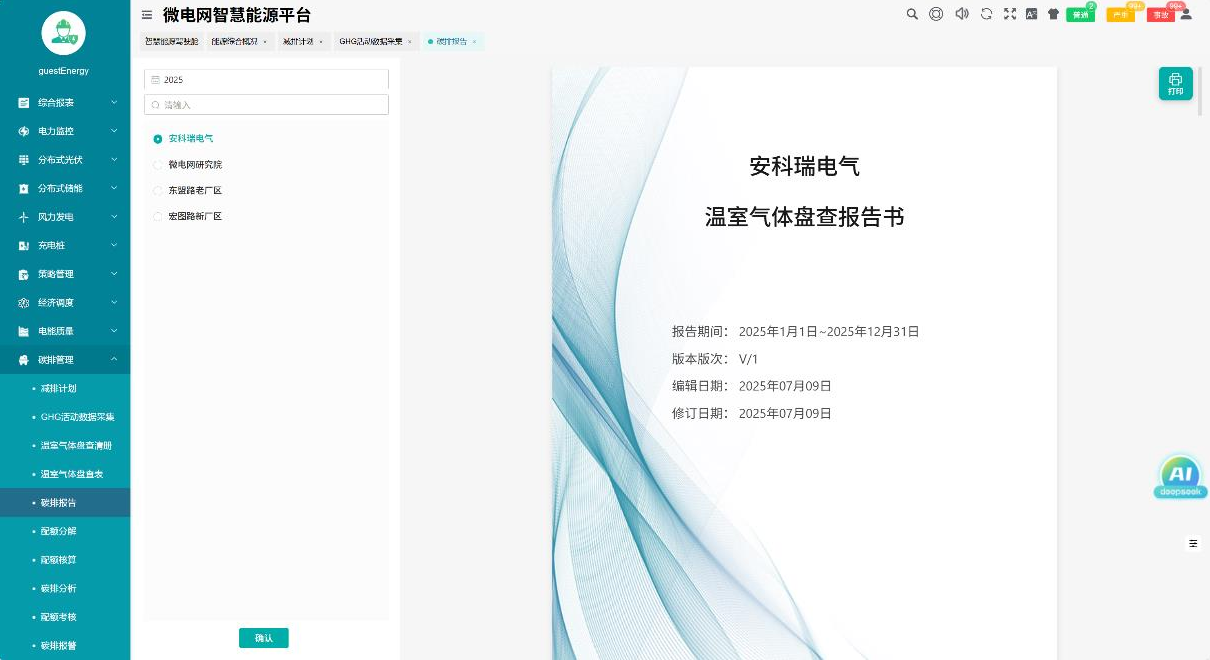Enter fullscreen with the expand icon
The width and height of the screenshot is (1210, 660).
coord(1009,14)
